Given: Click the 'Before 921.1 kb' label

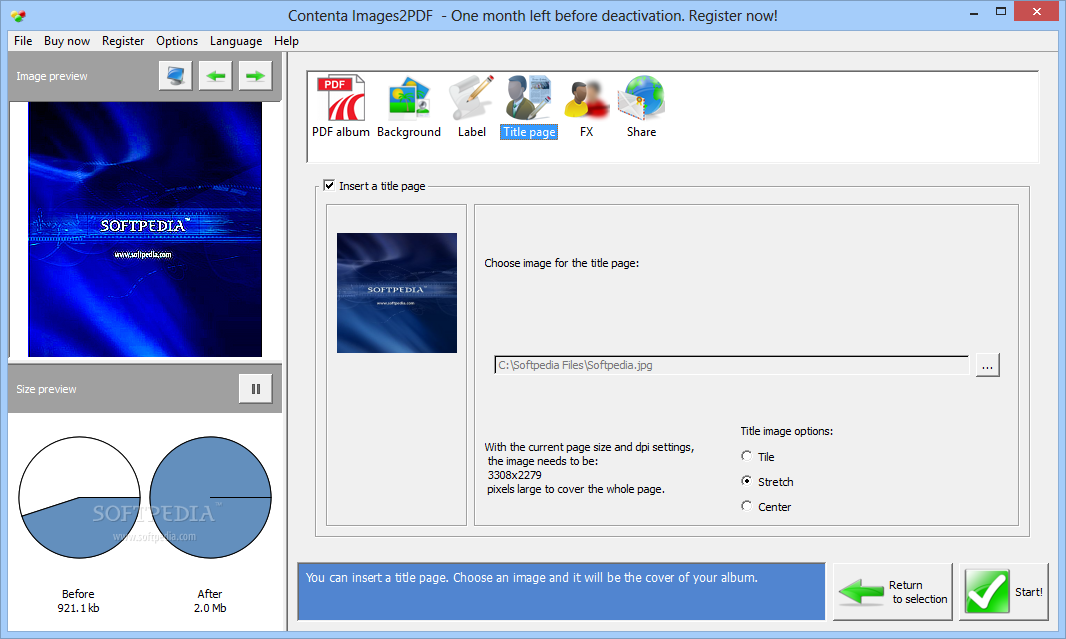Looking at the screenshot, I should click(78, 601).
